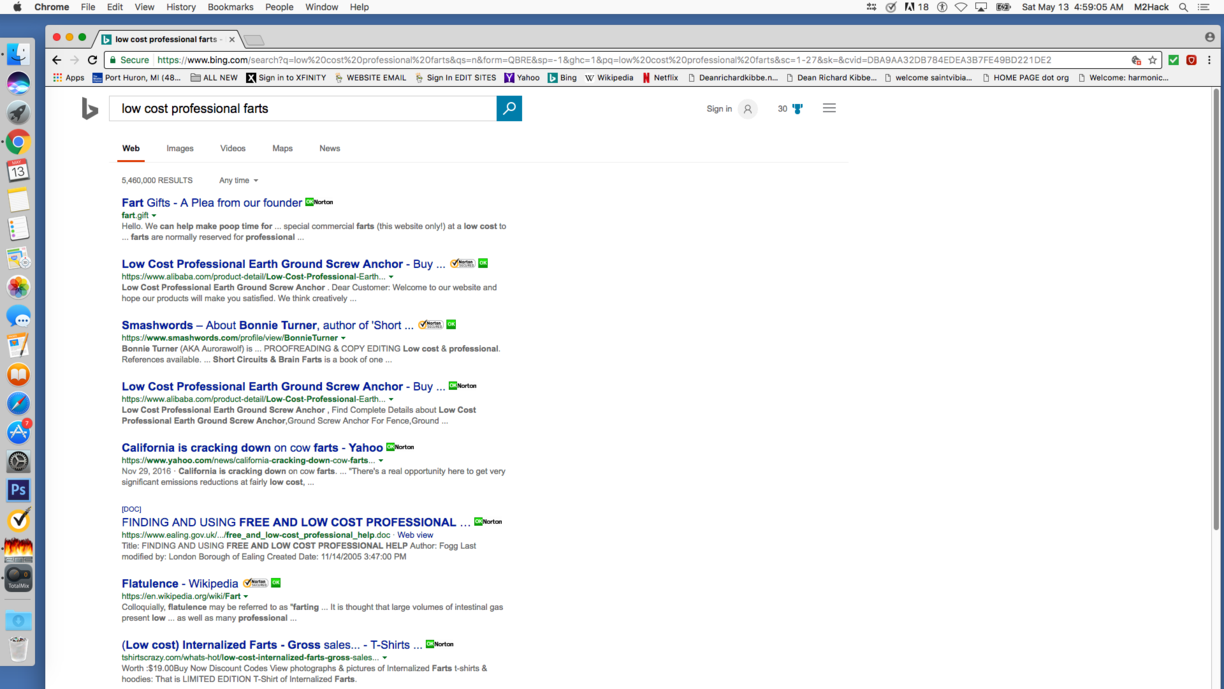This screenshot has height=689, width=1224.
Task: Expand the Any time filter dropdown
Action: (x=238, y=181)
